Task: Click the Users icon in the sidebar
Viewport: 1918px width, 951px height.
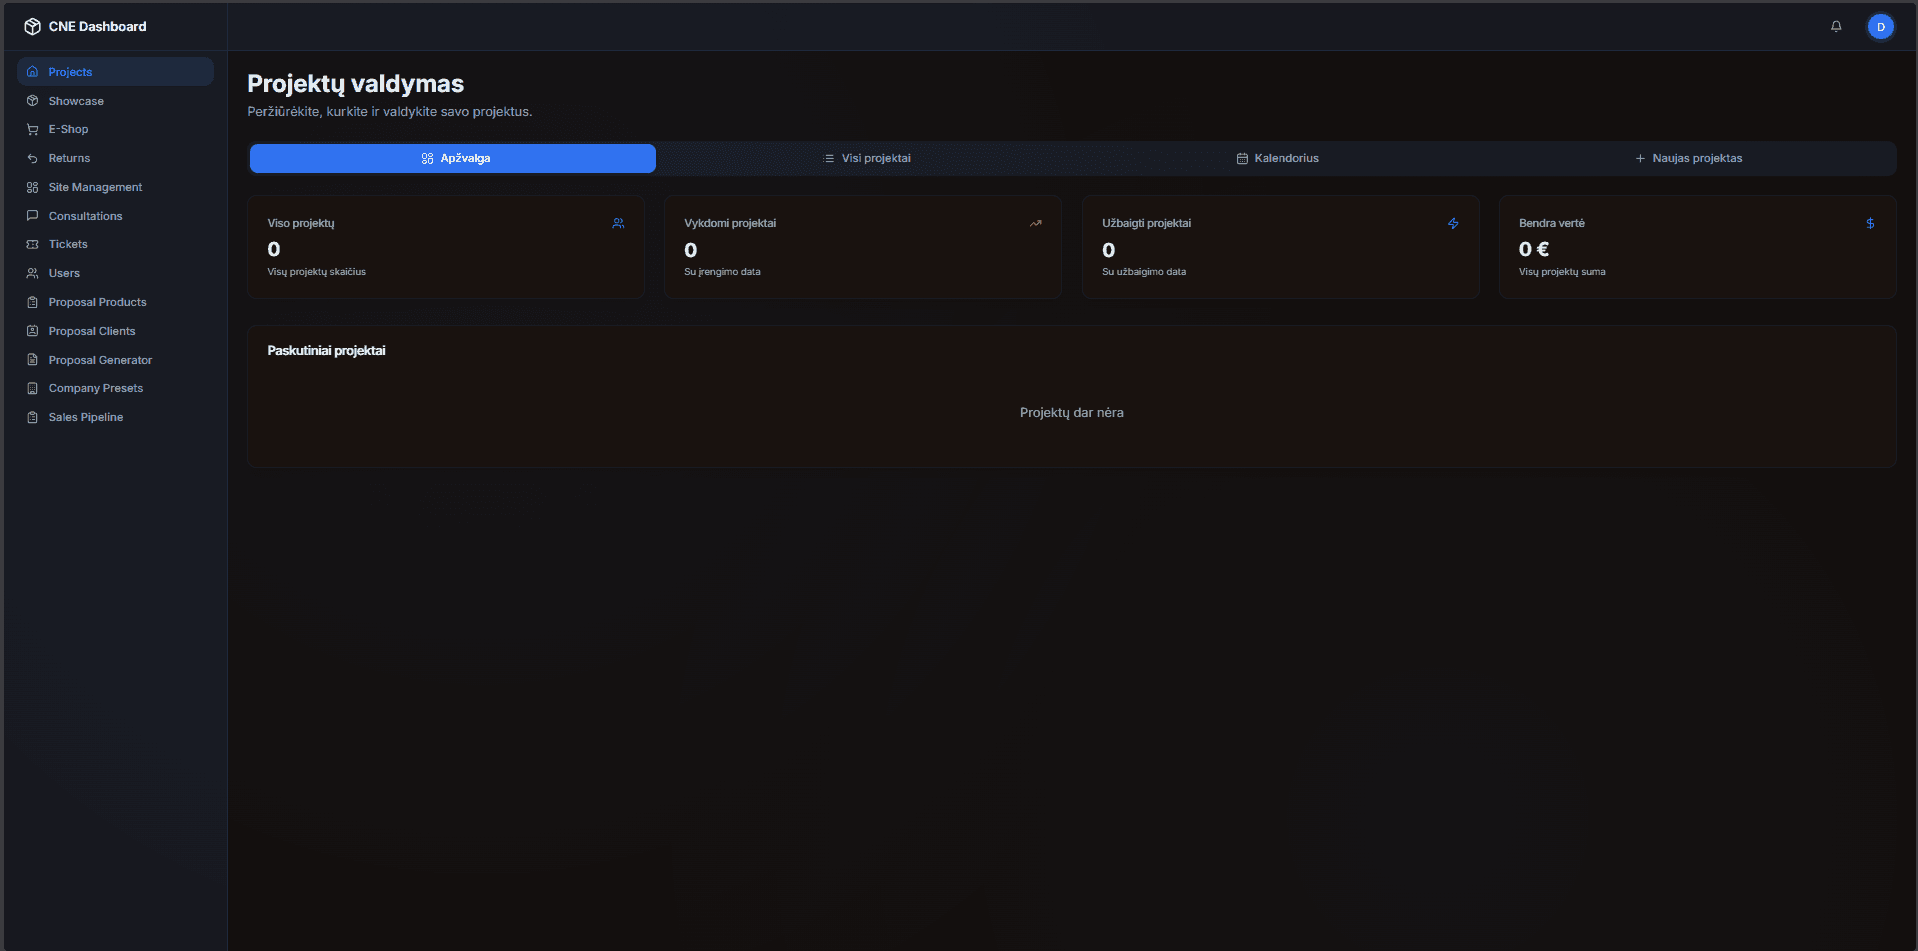Action: (32, 273)
